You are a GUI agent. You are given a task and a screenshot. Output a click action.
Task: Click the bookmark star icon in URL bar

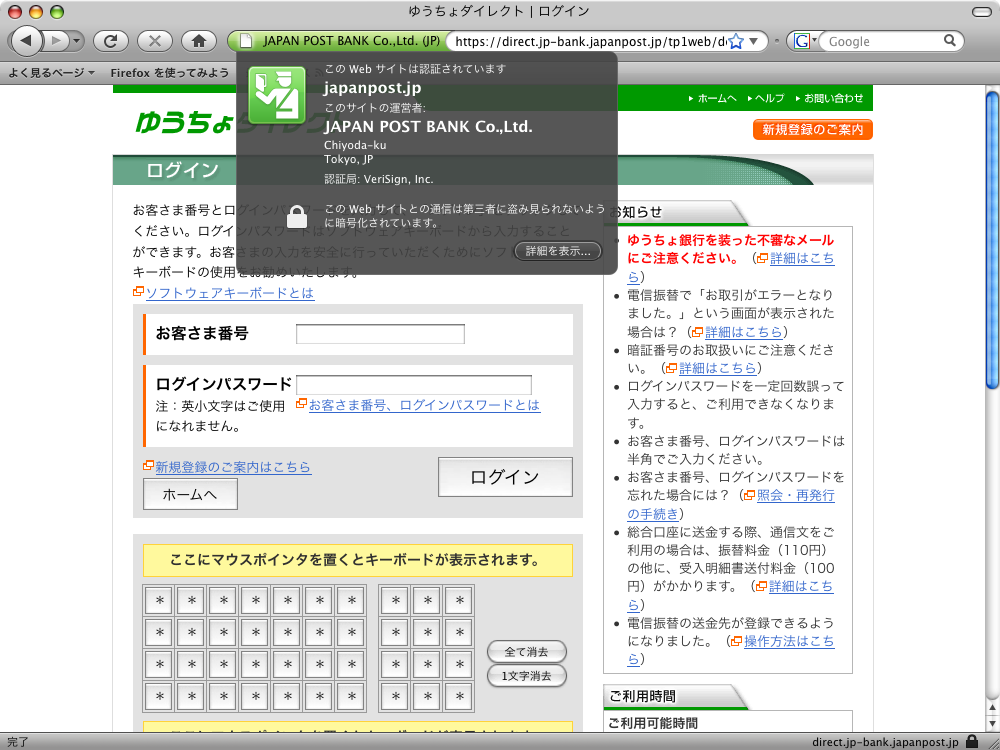(736, 41)
